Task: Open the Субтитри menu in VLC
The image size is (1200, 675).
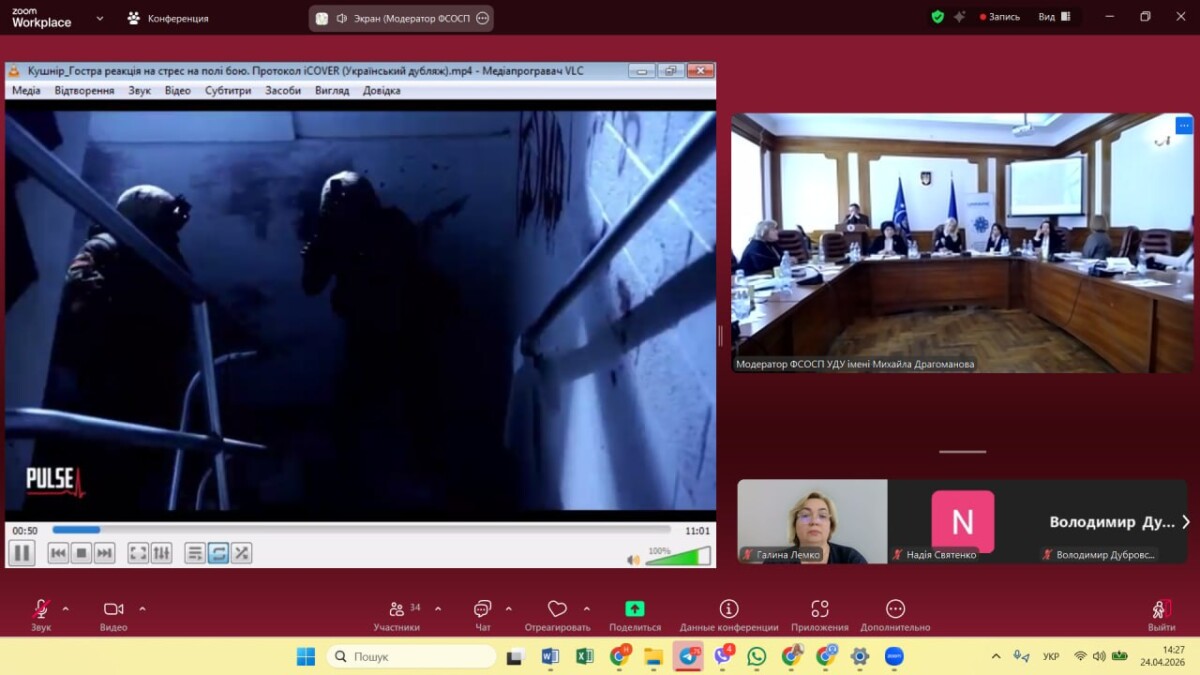Action: coord(228,90)
